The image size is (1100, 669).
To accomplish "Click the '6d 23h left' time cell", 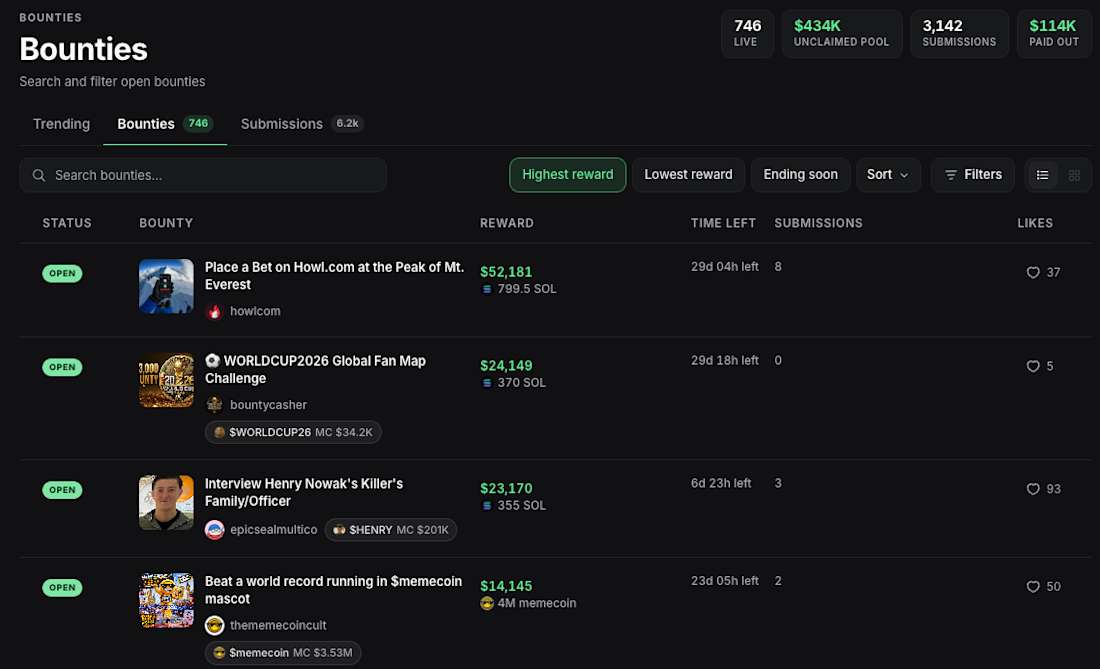I will (721, 483).
